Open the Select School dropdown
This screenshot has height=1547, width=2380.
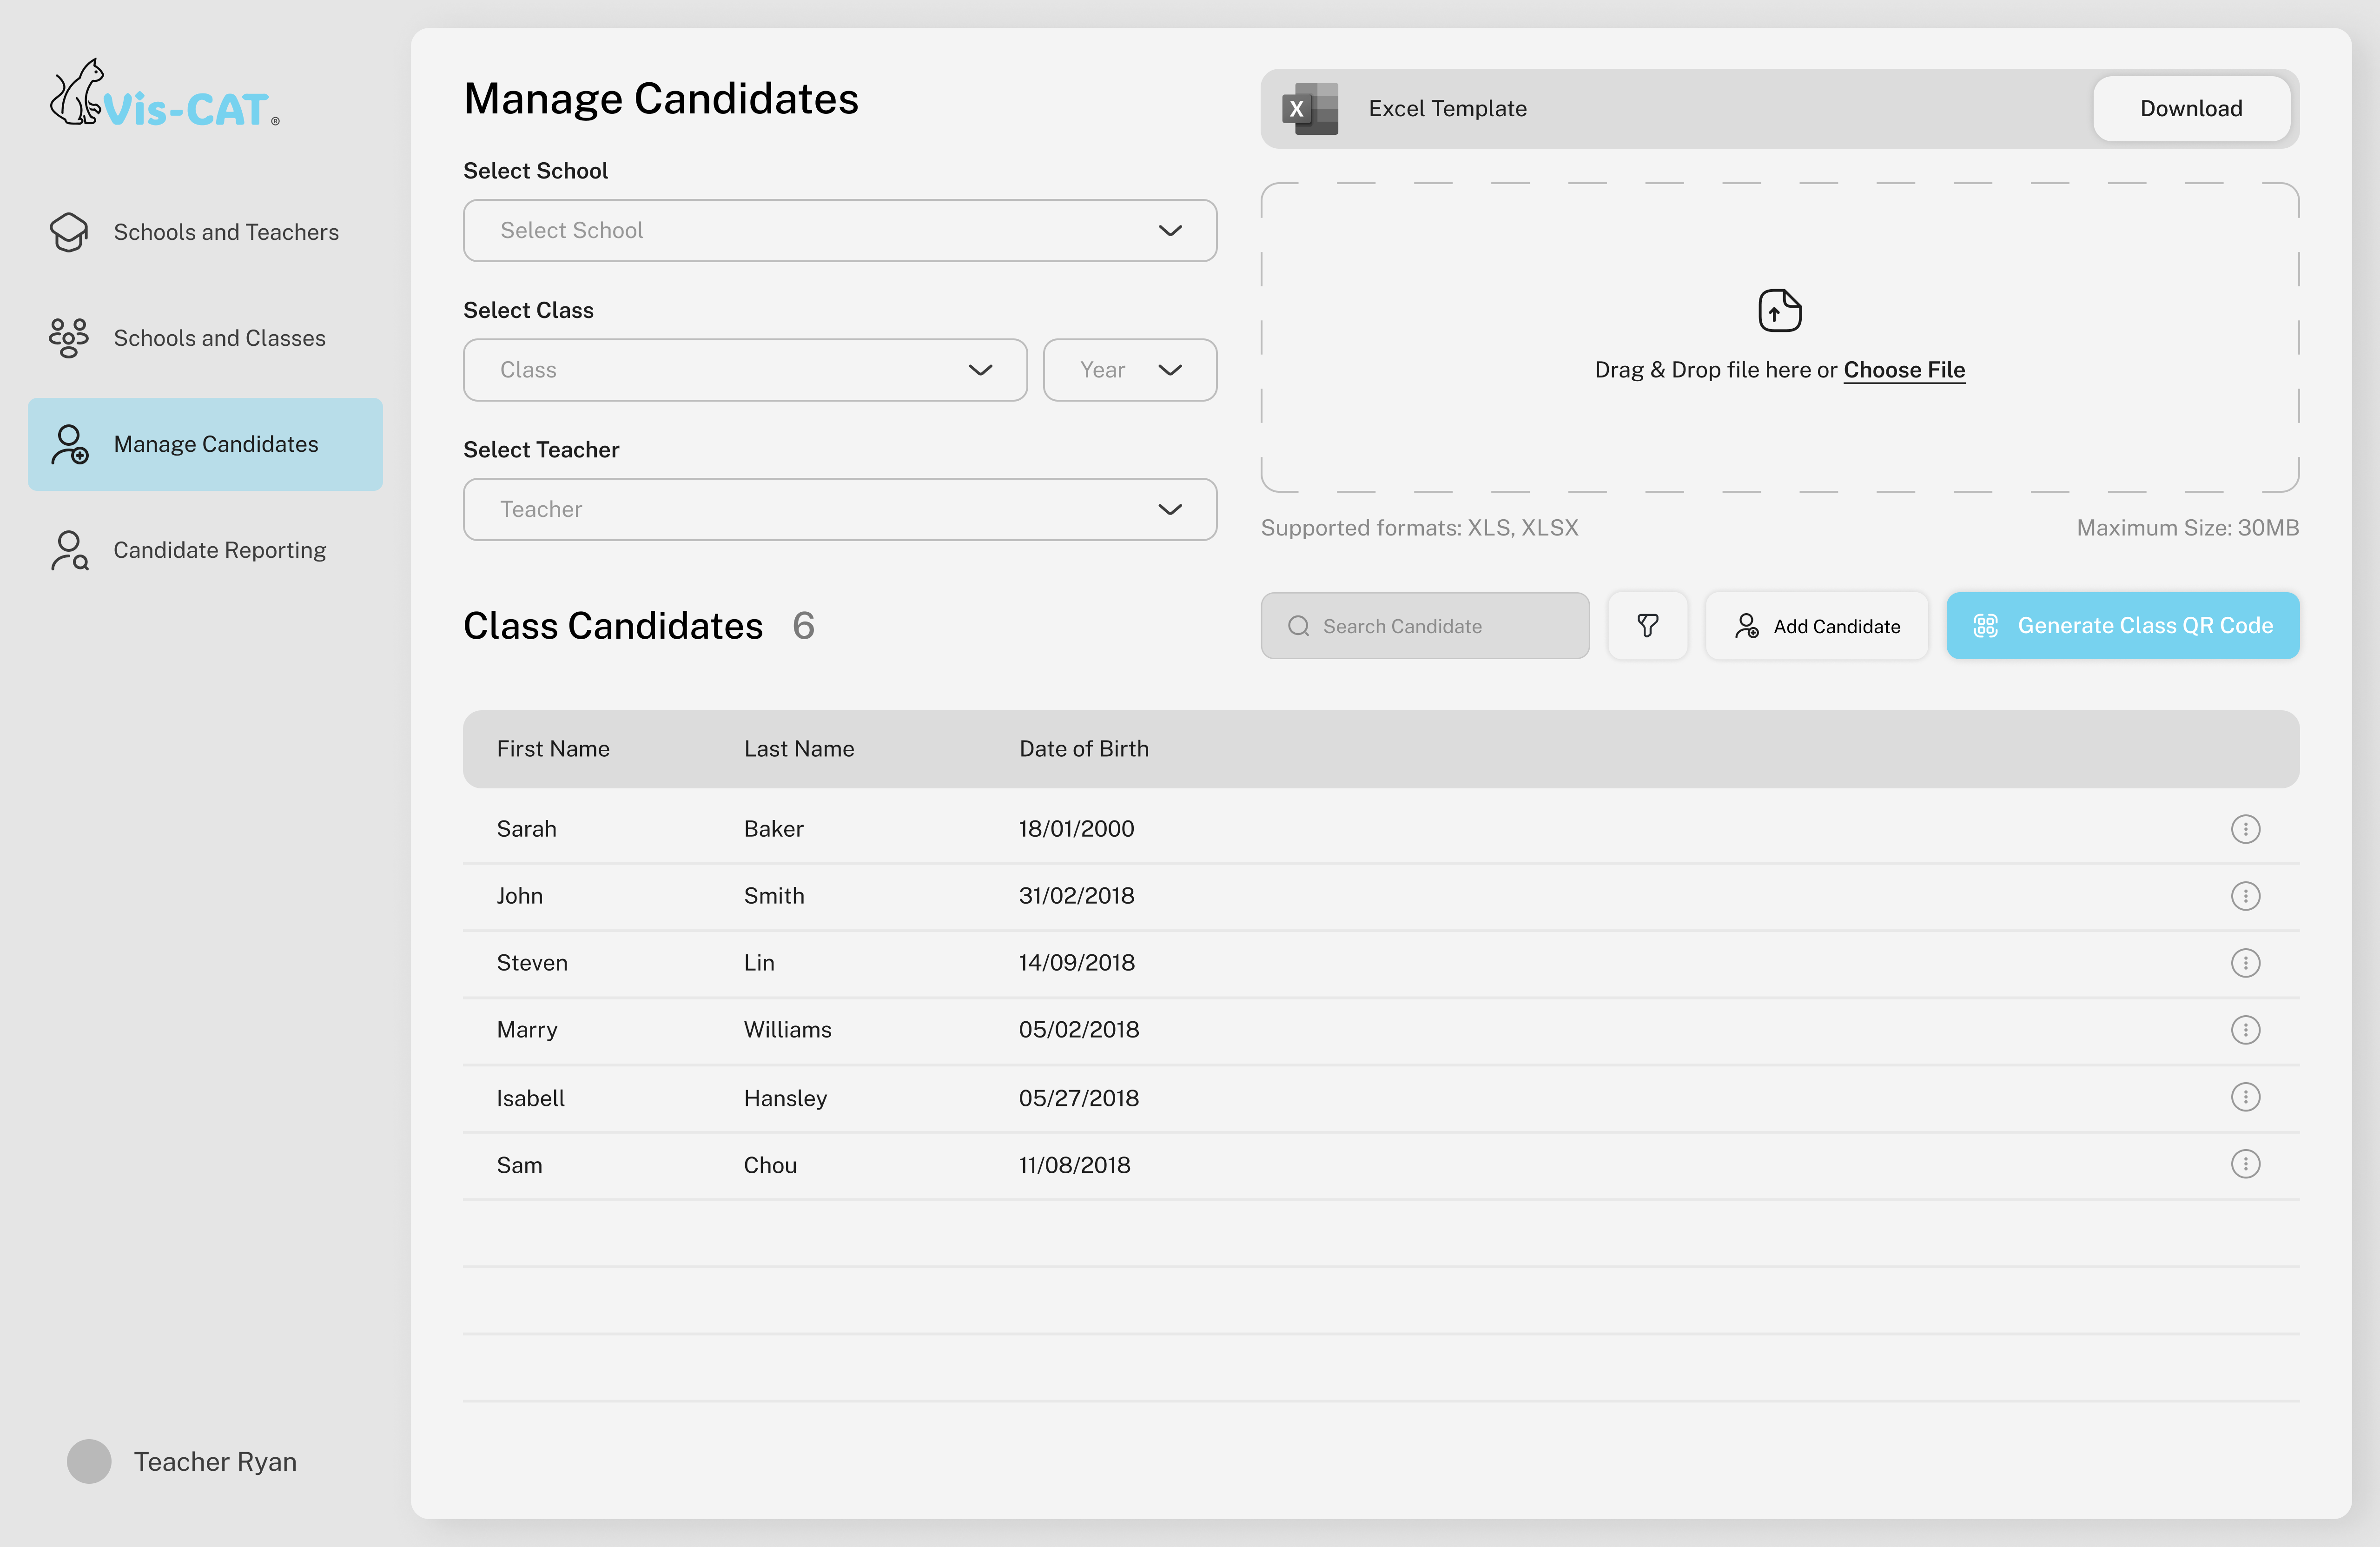840,230
